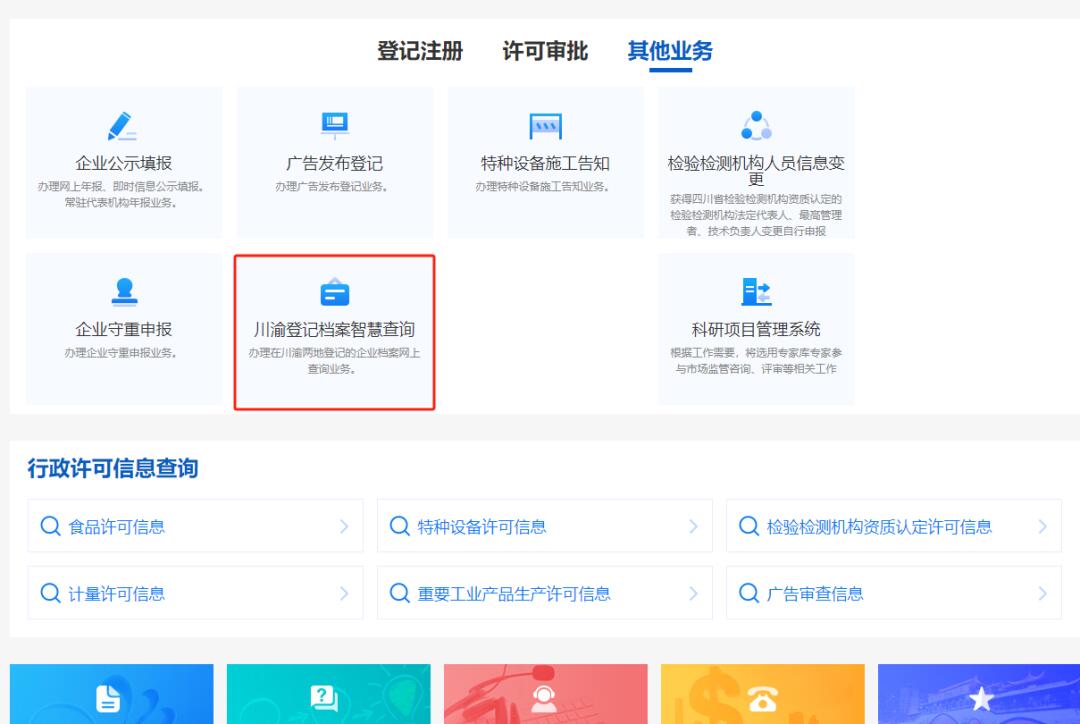Expand the 重要工业产品生产许可信息 chevron

click(695, 592)
